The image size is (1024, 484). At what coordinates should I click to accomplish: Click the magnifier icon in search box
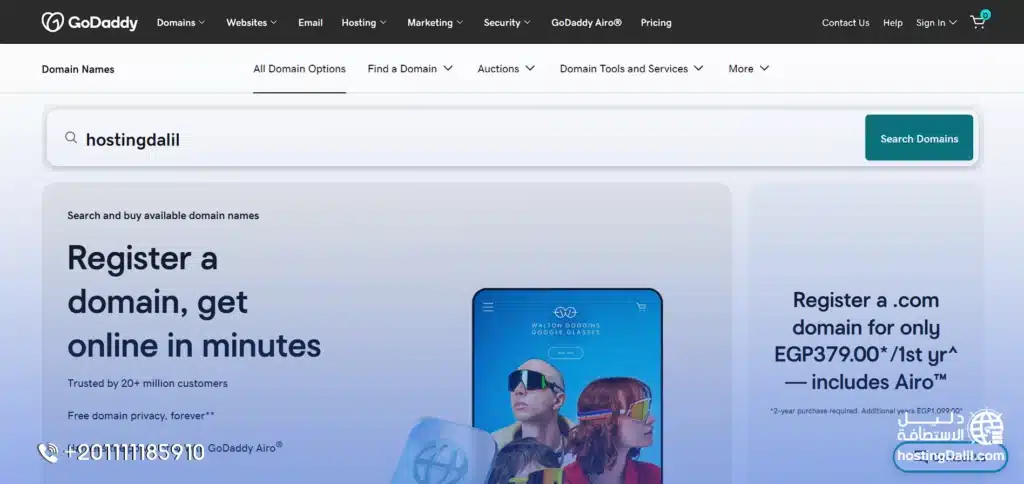click(71, 138)
